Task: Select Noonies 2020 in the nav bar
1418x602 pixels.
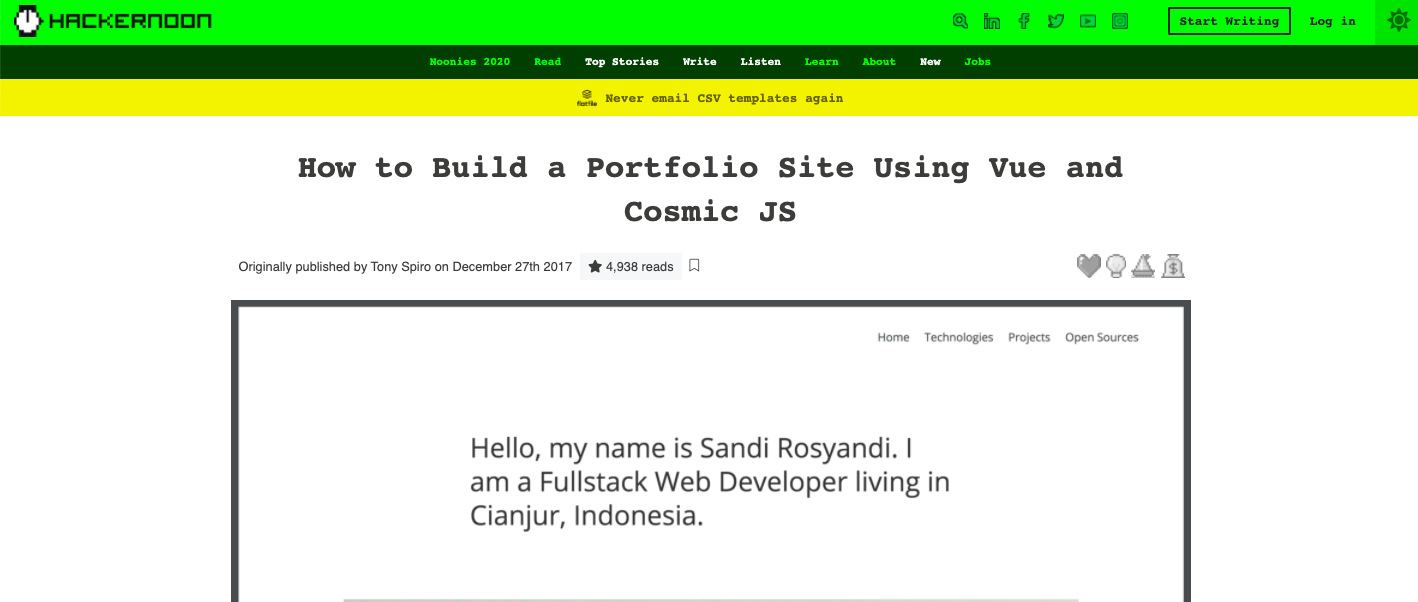Action: click(x=469, y=62)
